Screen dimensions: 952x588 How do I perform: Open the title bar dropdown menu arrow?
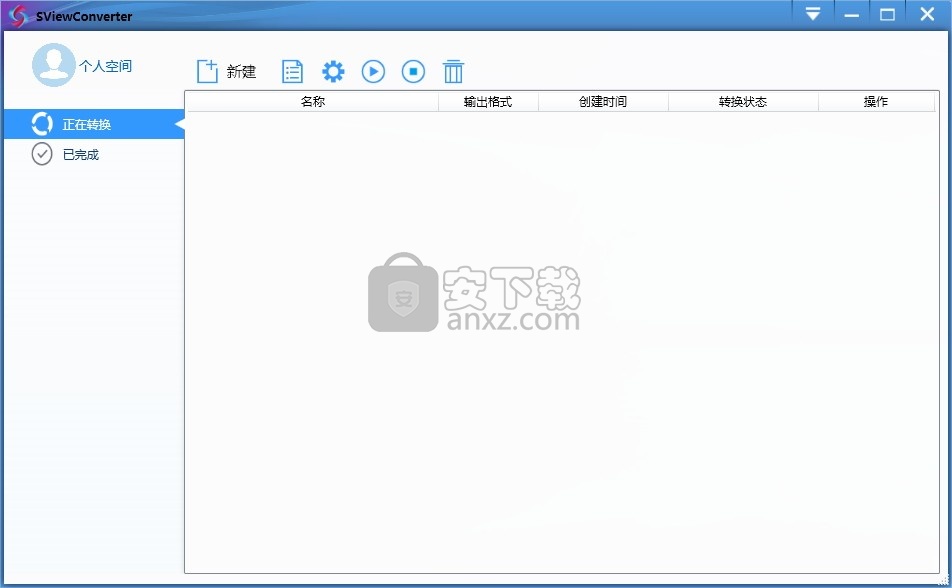point(813,14)
